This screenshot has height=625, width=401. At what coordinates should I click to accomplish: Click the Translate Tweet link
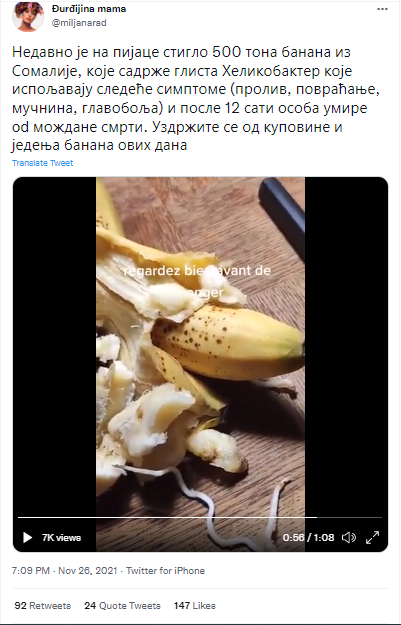[43, 163]
